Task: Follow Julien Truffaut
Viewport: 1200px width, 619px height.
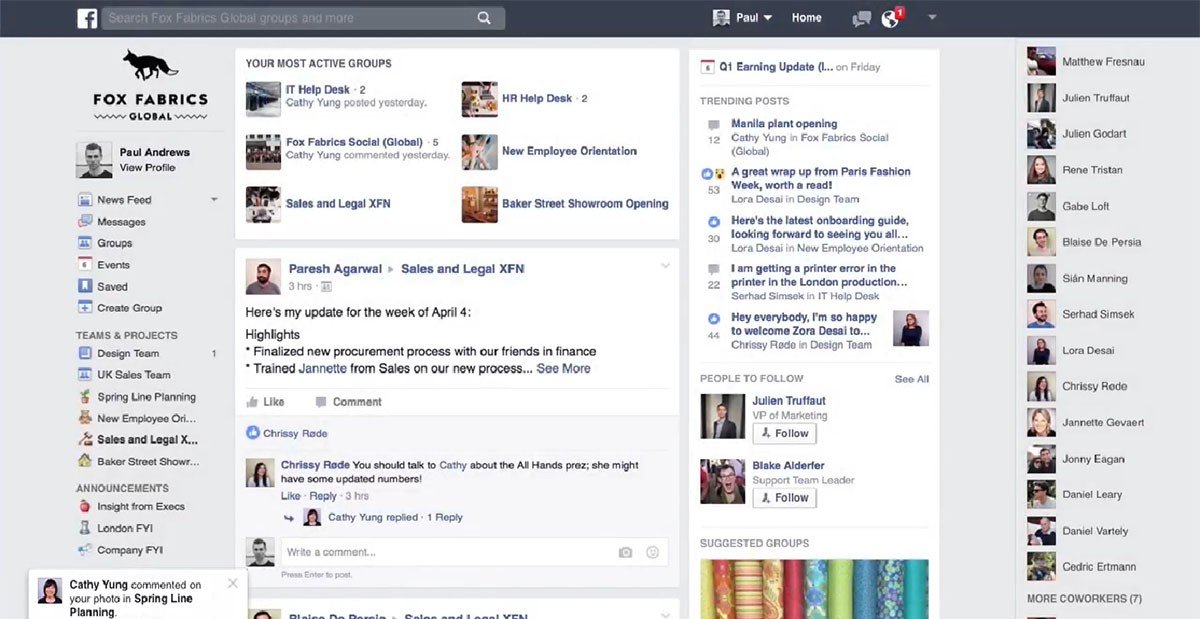Action: (784, 433)
